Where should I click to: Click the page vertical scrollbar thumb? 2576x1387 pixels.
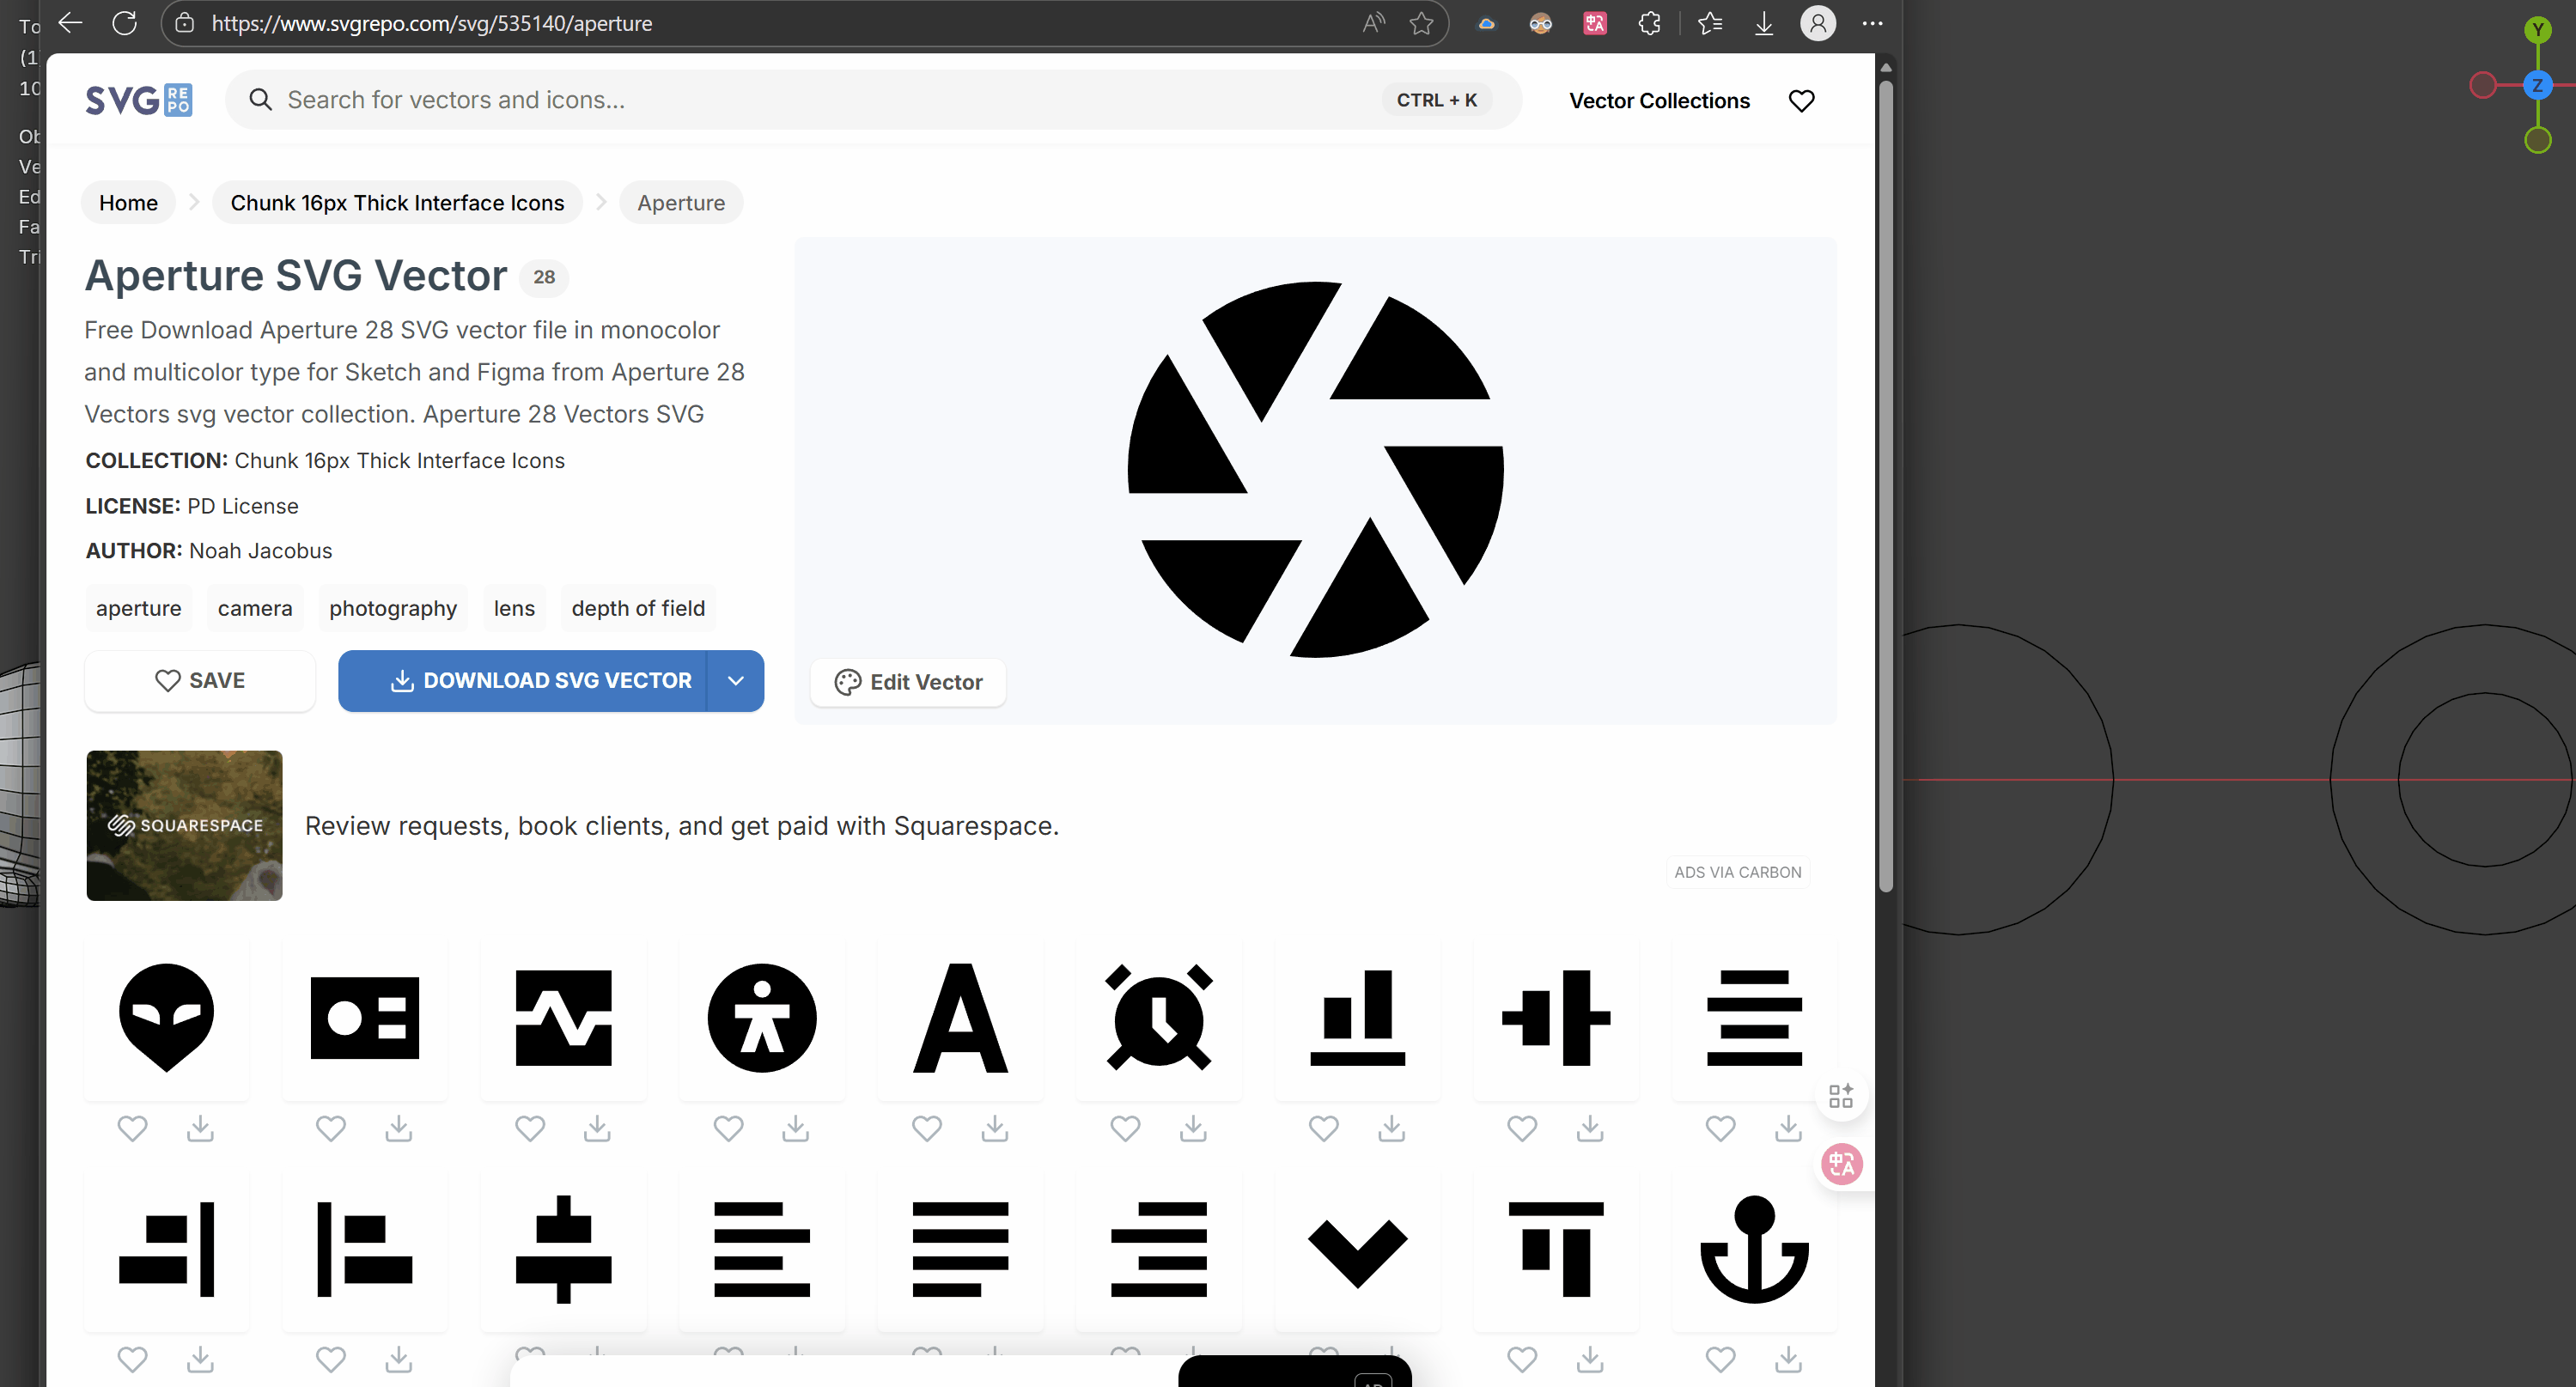1885,485
